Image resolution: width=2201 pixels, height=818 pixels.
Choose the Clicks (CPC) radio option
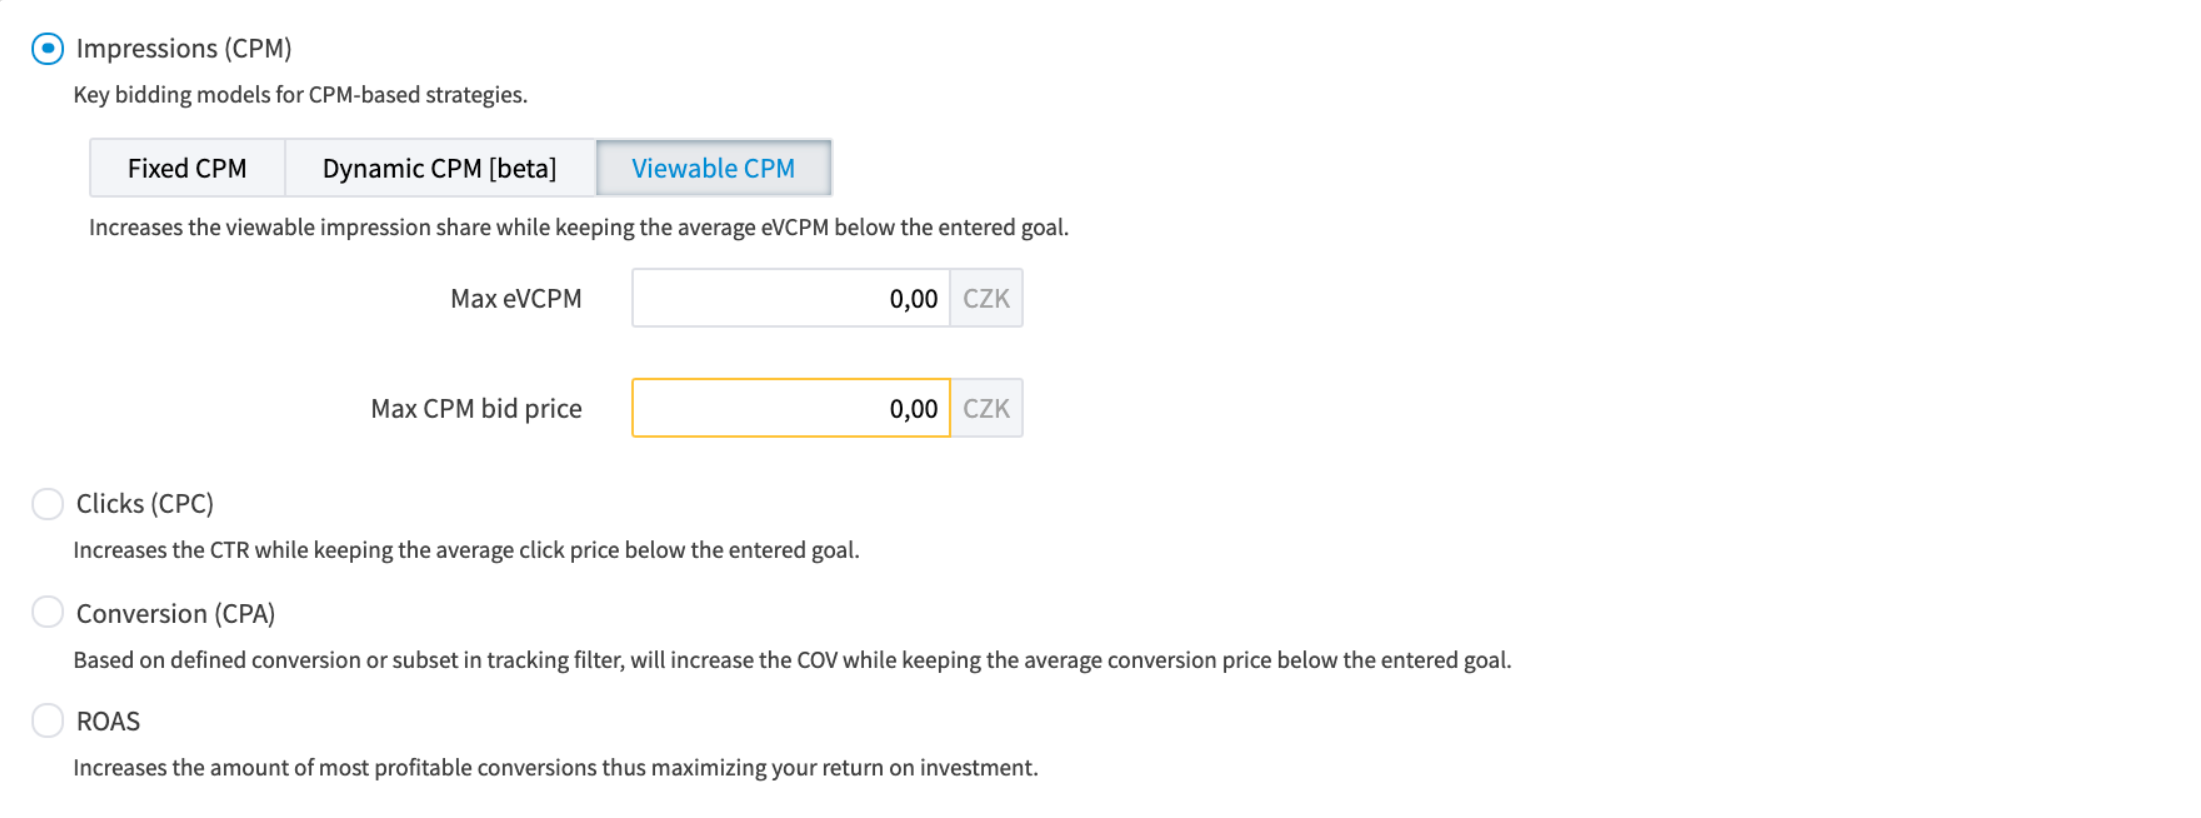click(x=47, y=503)
